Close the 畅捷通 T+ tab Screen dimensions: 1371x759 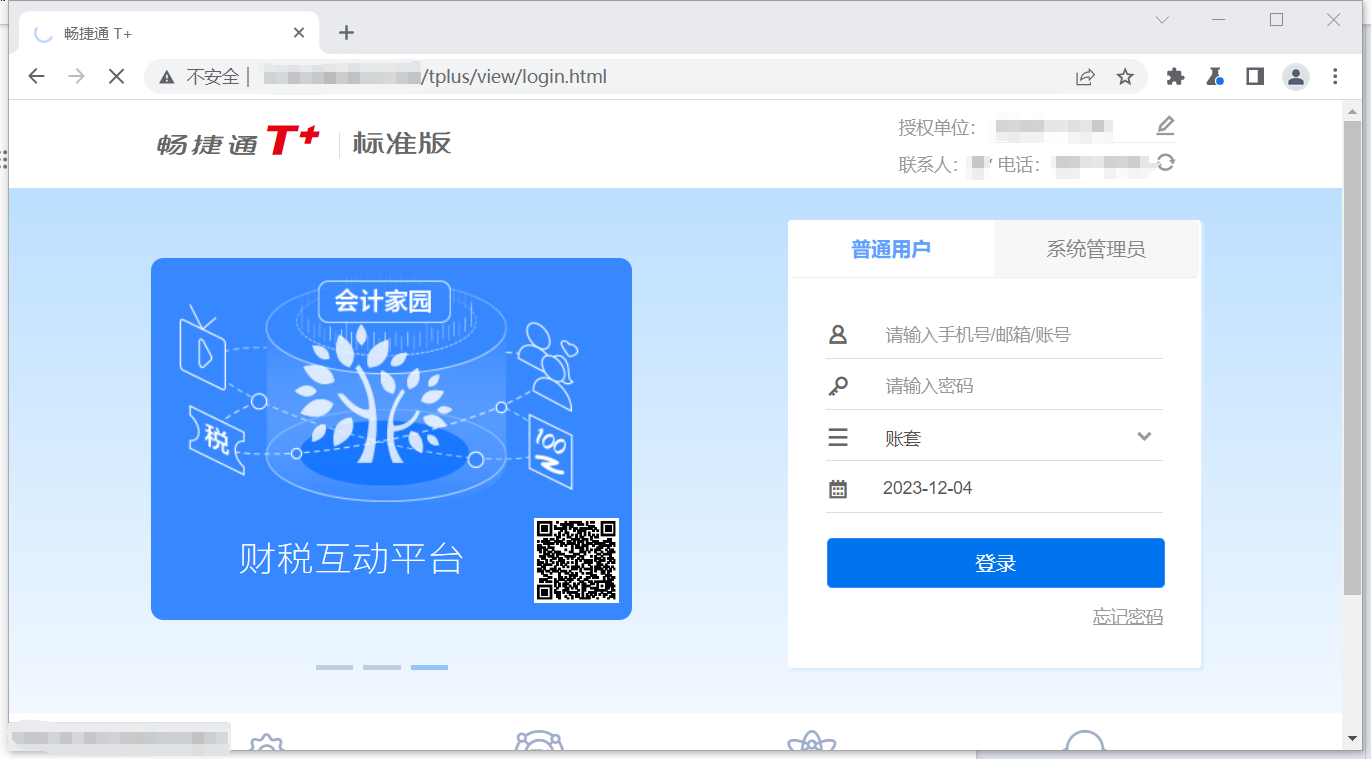pos(299,33)
